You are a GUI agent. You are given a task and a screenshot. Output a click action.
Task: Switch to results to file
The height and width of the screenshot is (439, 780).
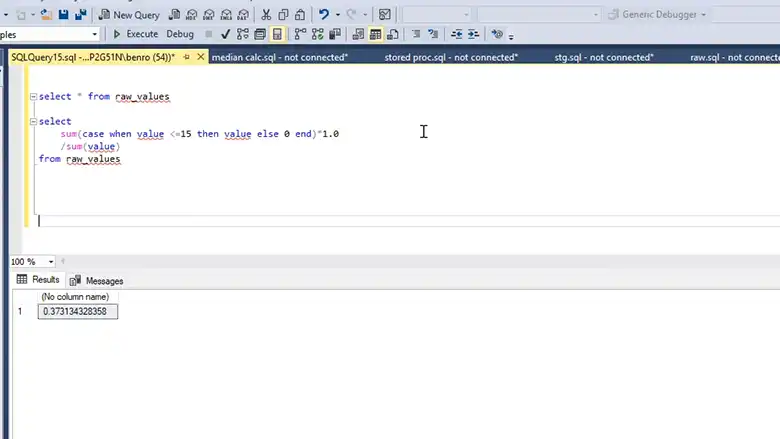(x=392, y=34)
